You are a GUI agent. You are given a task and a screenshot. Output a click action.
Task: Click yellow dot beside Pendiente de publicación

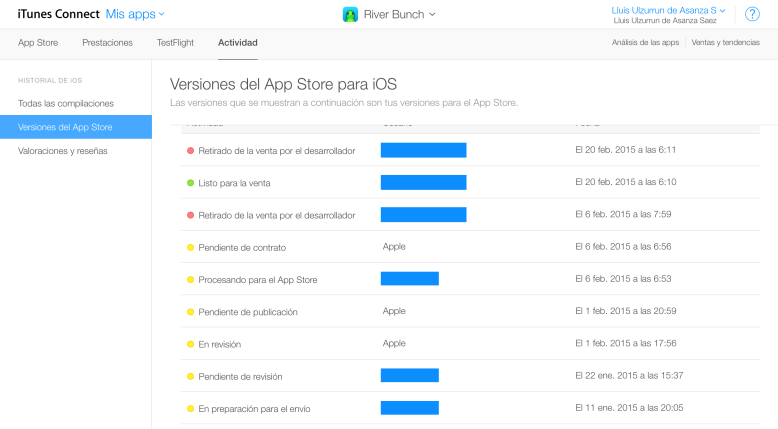[190, 312]
